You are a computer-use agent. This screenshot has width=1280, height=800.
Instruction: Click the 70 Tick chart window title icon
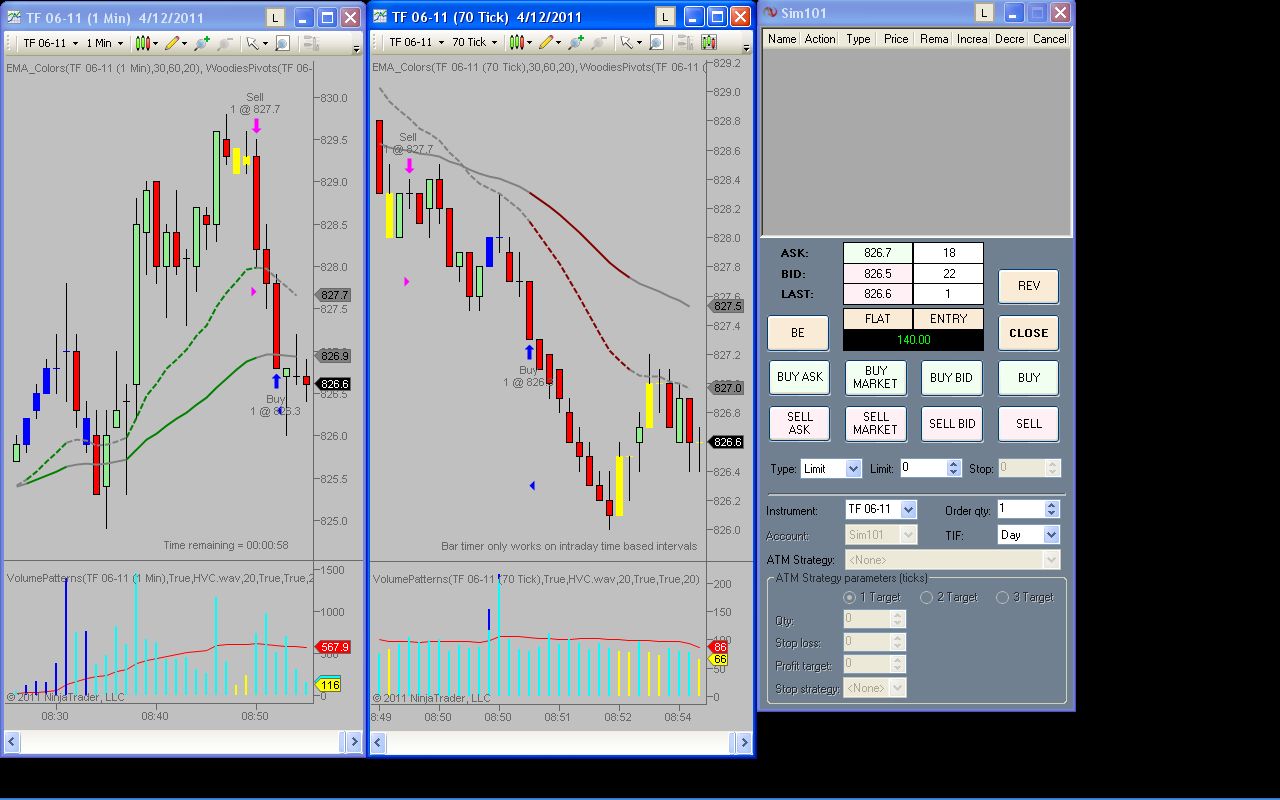[x=380, y=16]
